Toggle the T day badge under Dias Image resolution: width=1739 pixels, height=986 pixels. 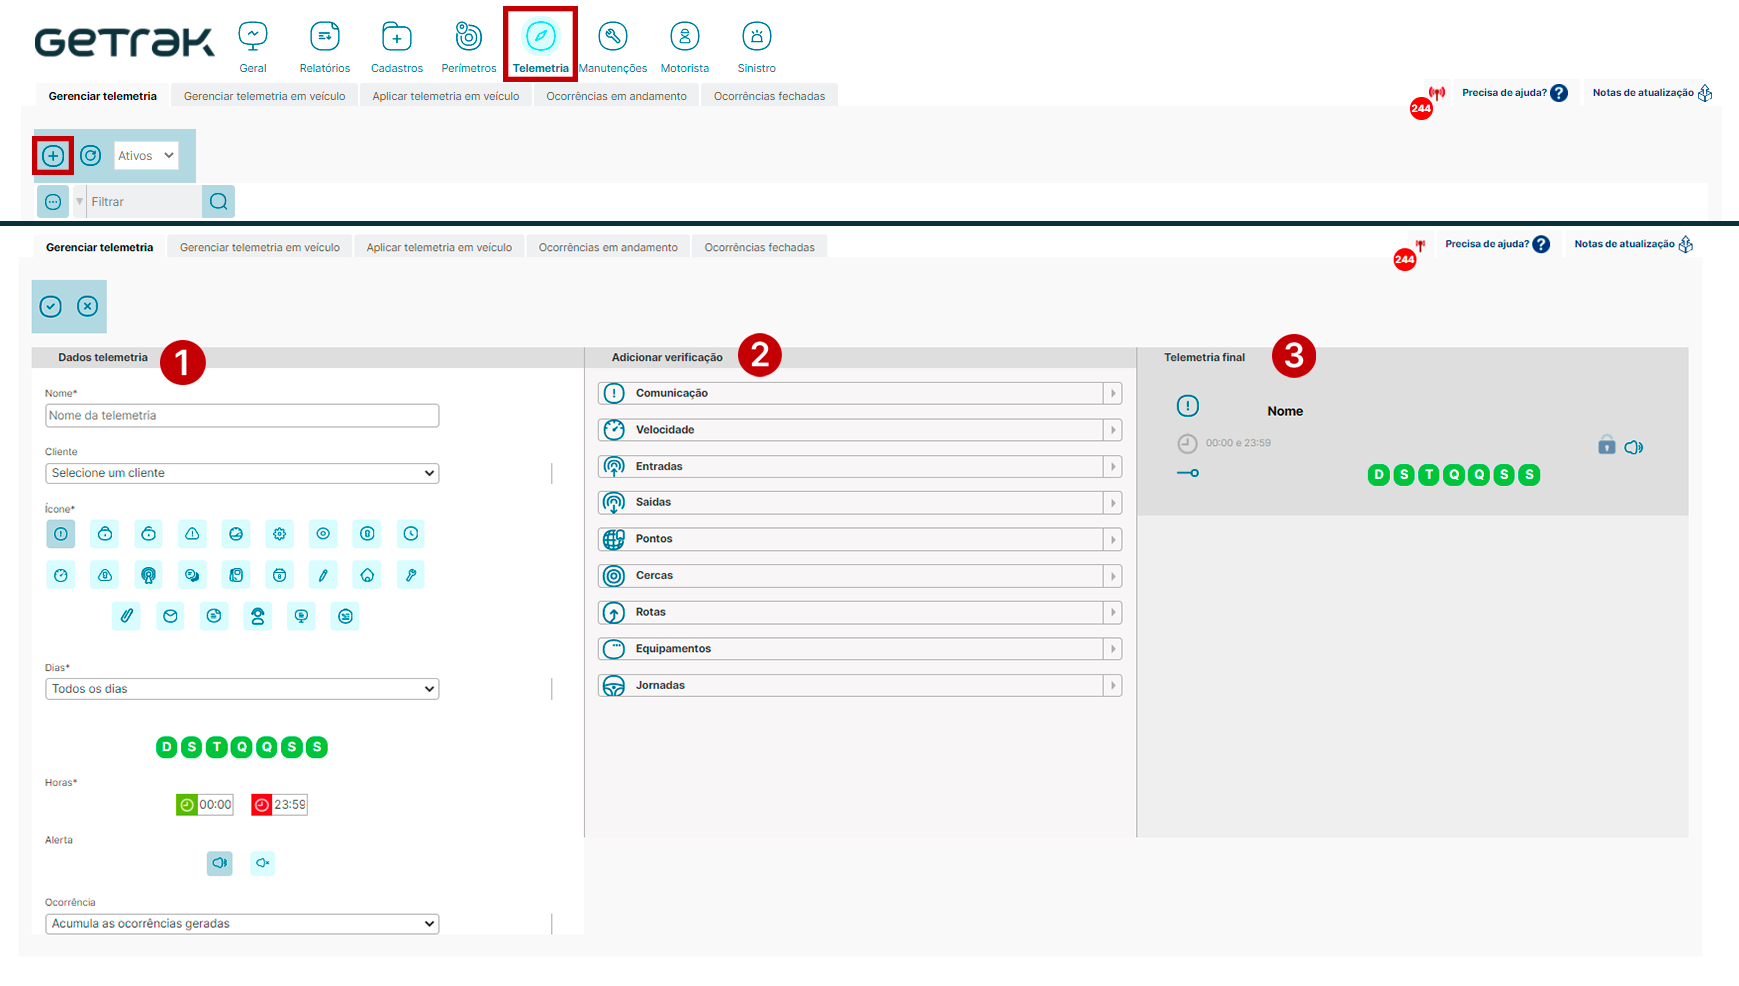[217, 747]
